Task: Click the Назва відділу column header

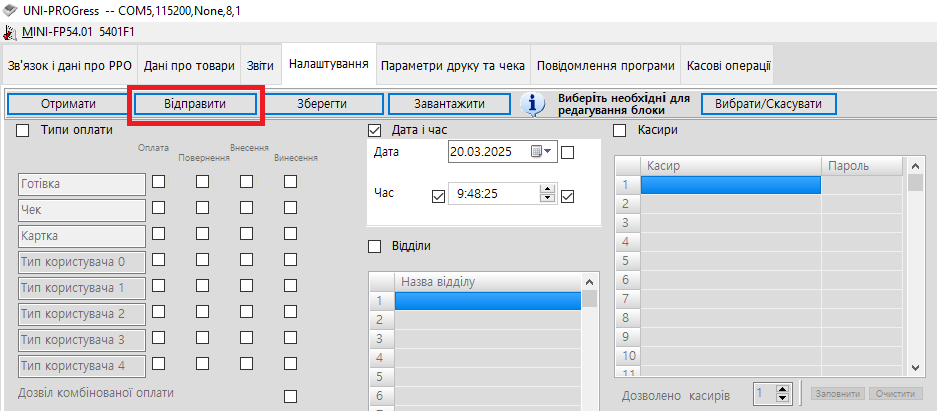Action: pyautogui.click(x=488, y=282)
